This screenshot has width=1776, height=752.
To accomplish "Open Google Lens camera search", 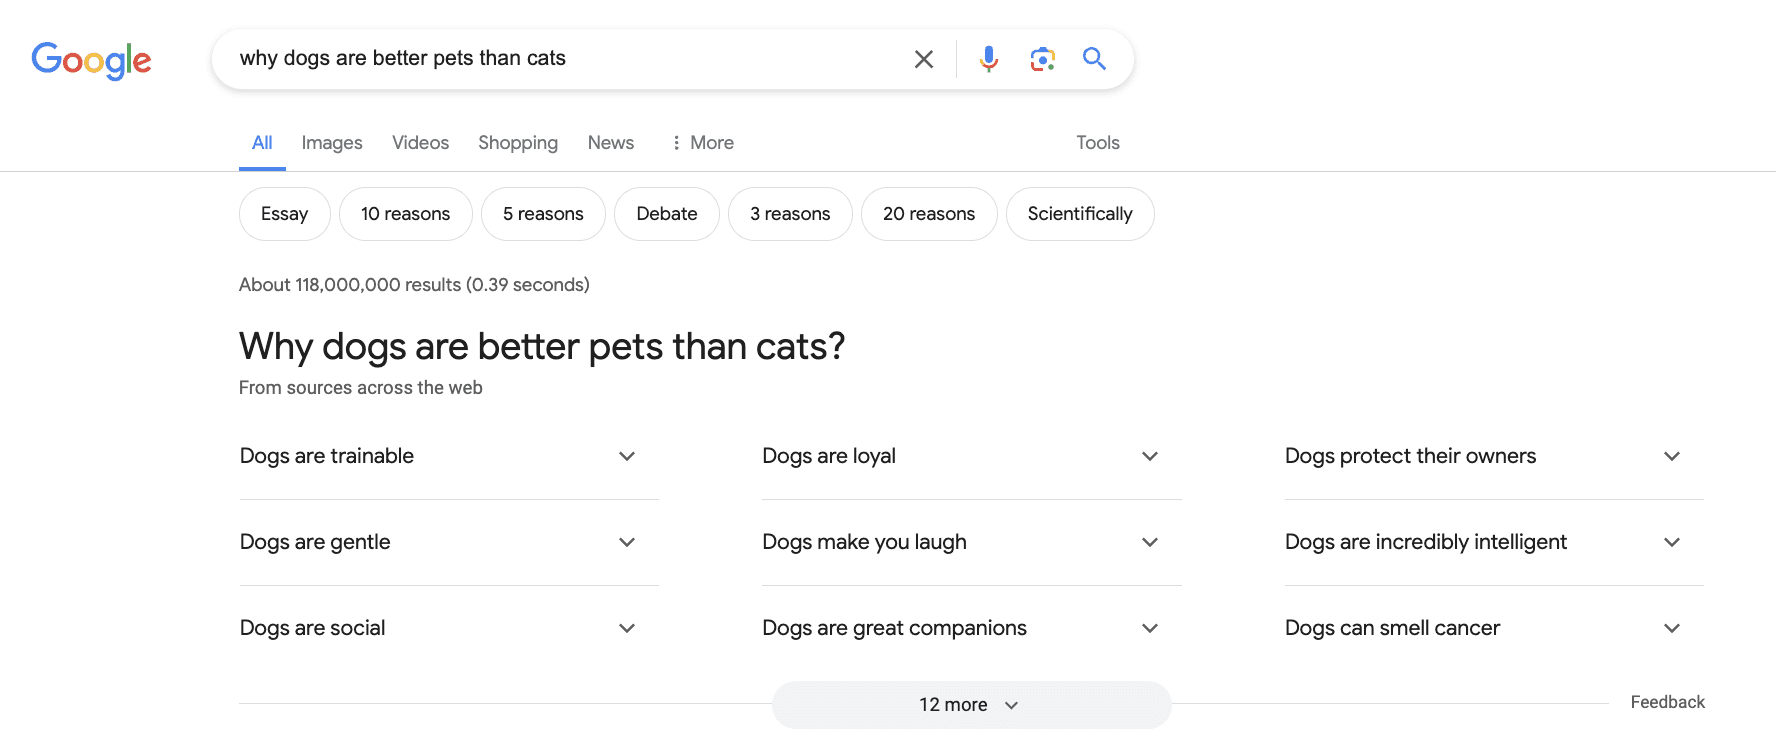I will click(1043, 59).
